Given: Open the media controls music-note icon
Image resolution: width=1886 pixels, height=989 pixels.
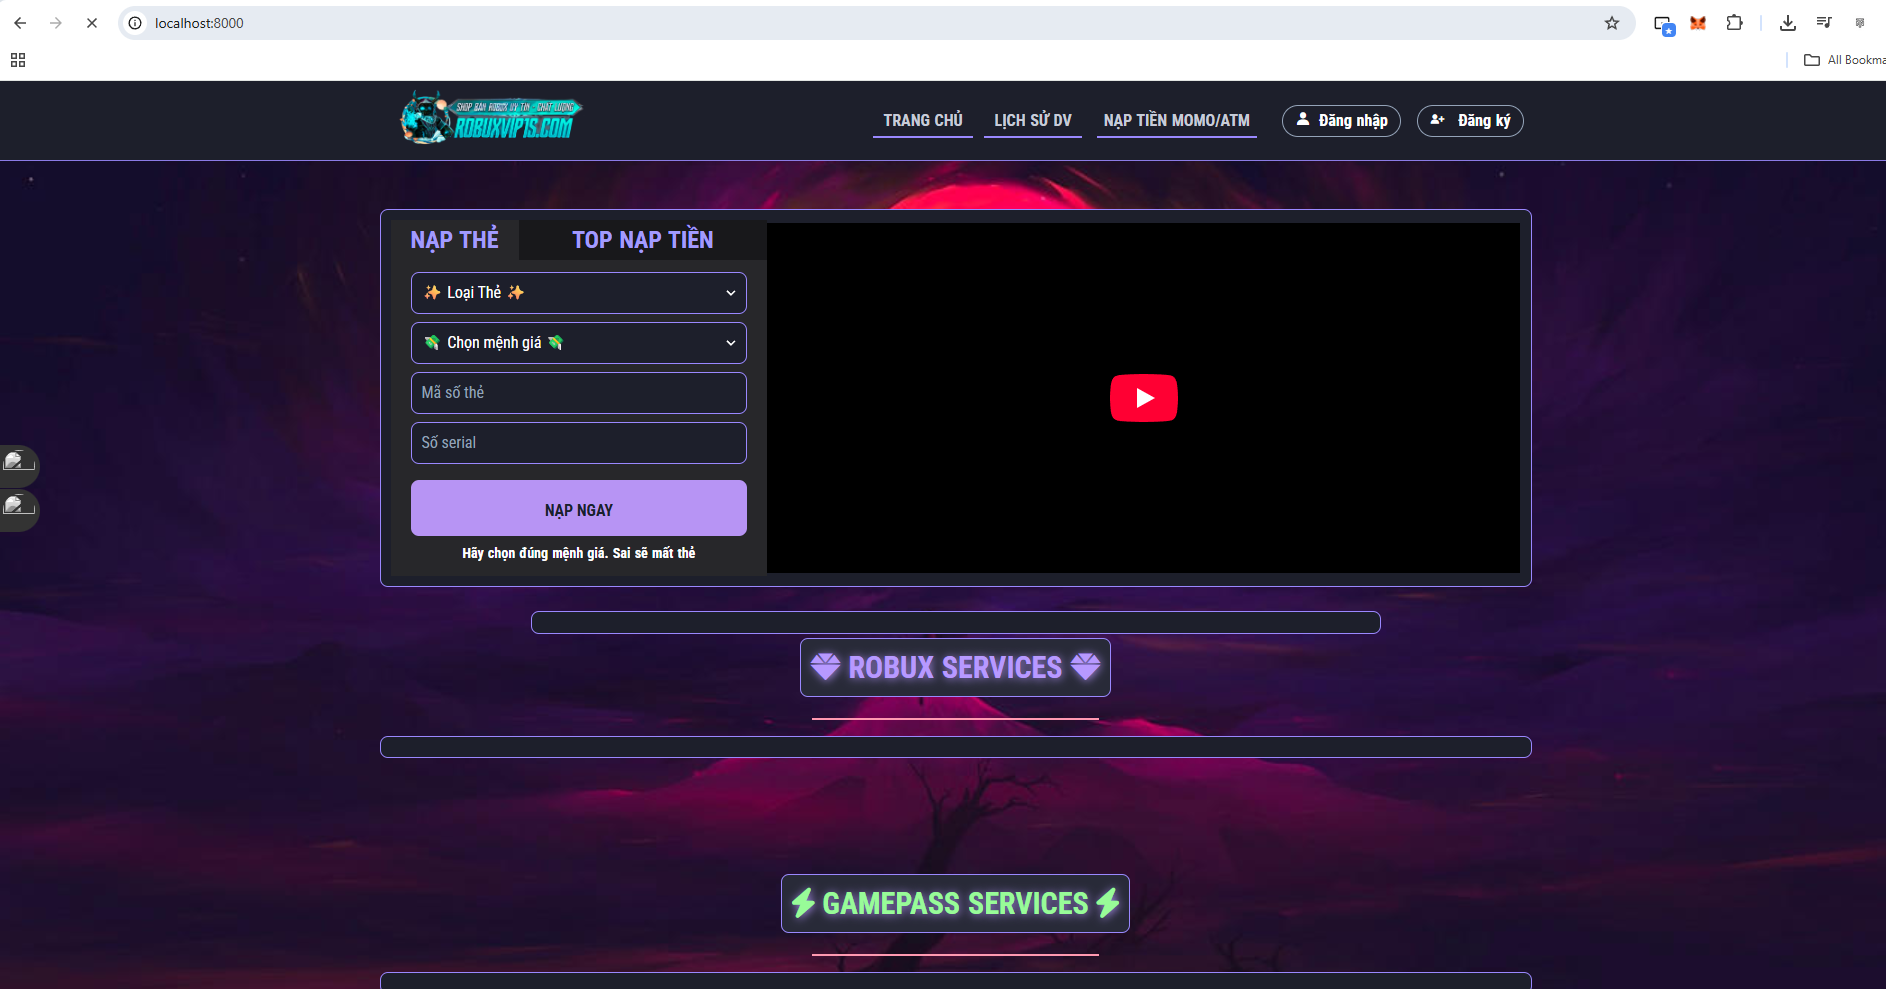Looking at the screenshot, I should pyautogui.click(x=1824, y=23).
